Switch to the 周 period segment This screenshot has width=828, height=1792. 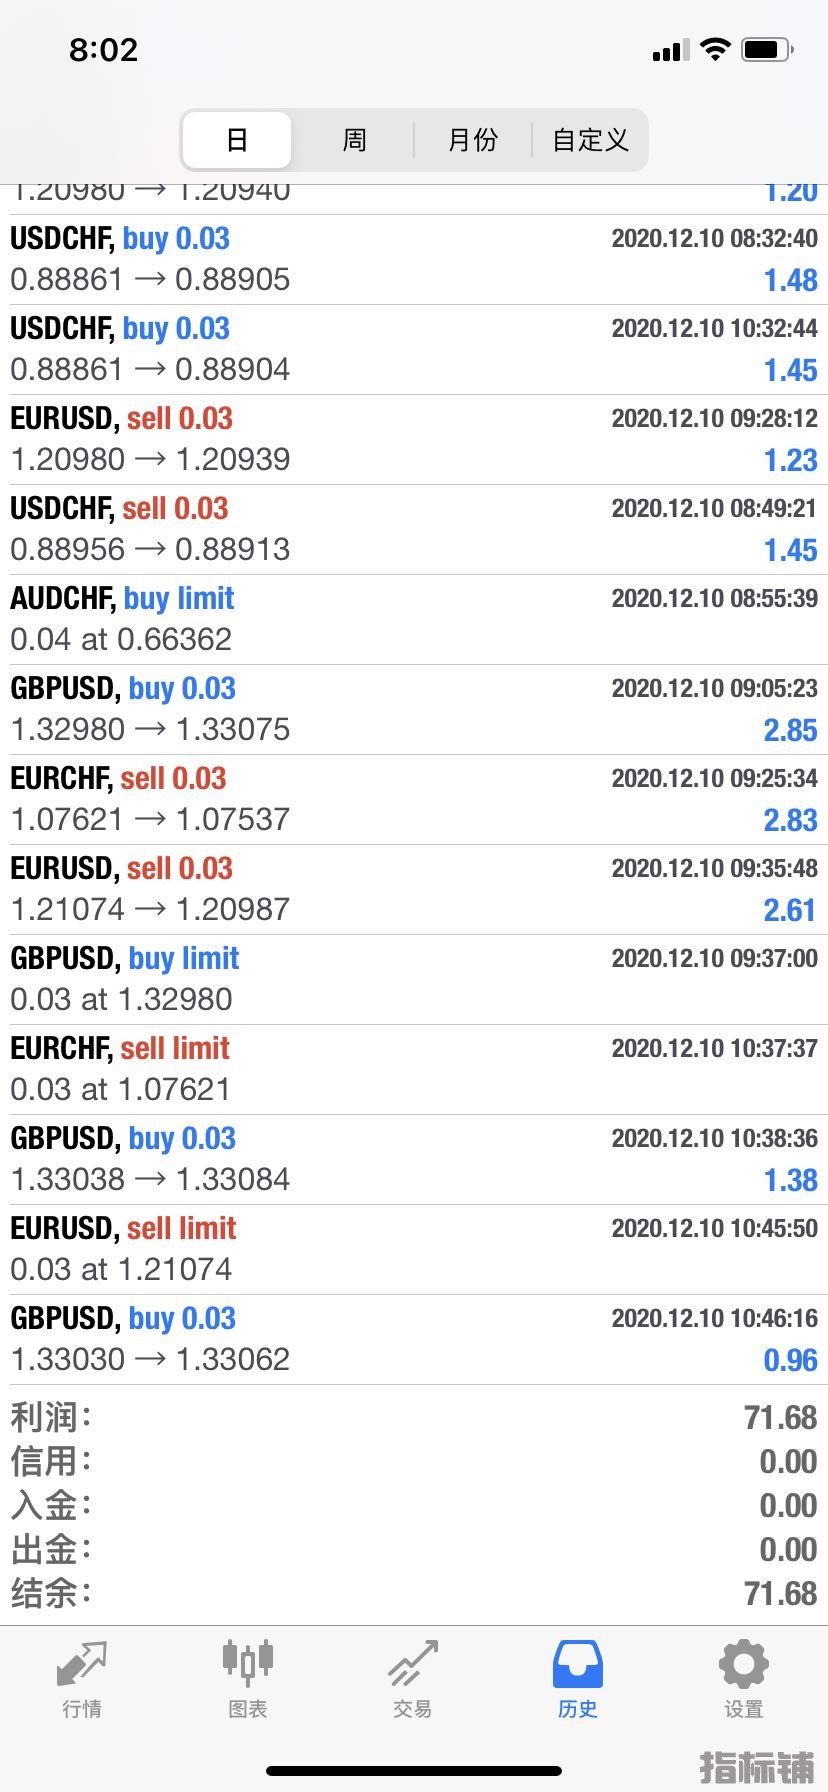pyautogui.click(x=354, y=140)
